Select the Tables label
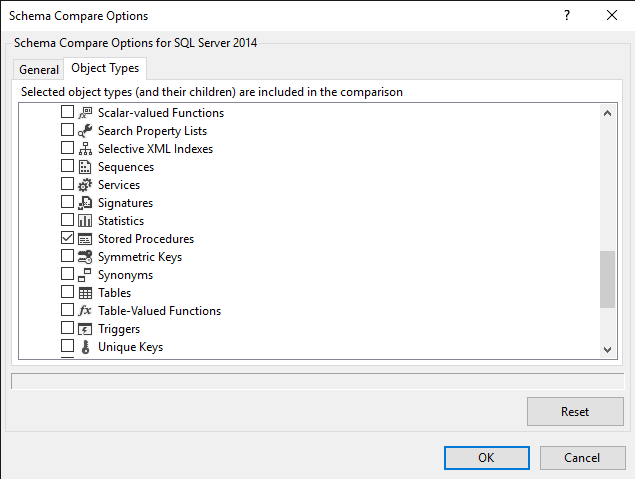 pyautogui.click(x=114, y=293)
